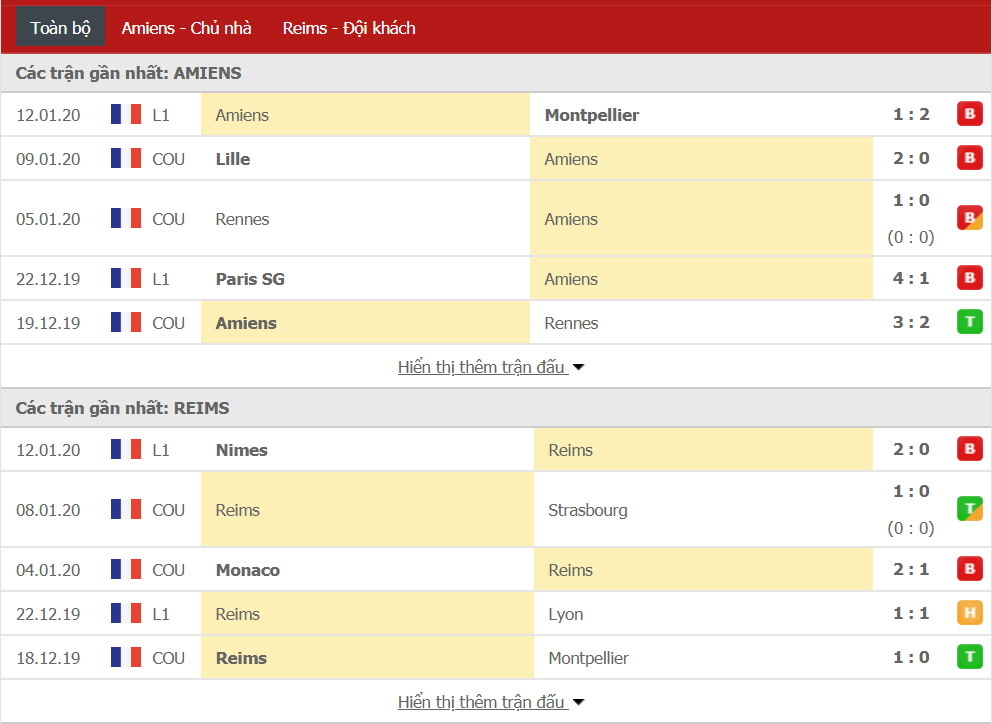992x724 pixels.
Task: Click the 4 : 1 score of Paris SG match
Action: pos(911,278)
